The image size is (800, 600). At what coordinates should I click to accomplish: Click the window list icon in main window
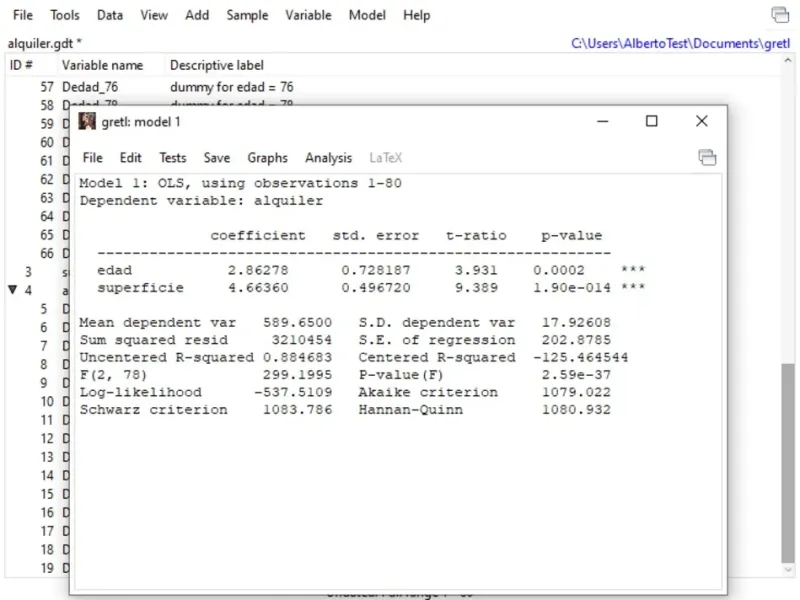tap(780, 15)
